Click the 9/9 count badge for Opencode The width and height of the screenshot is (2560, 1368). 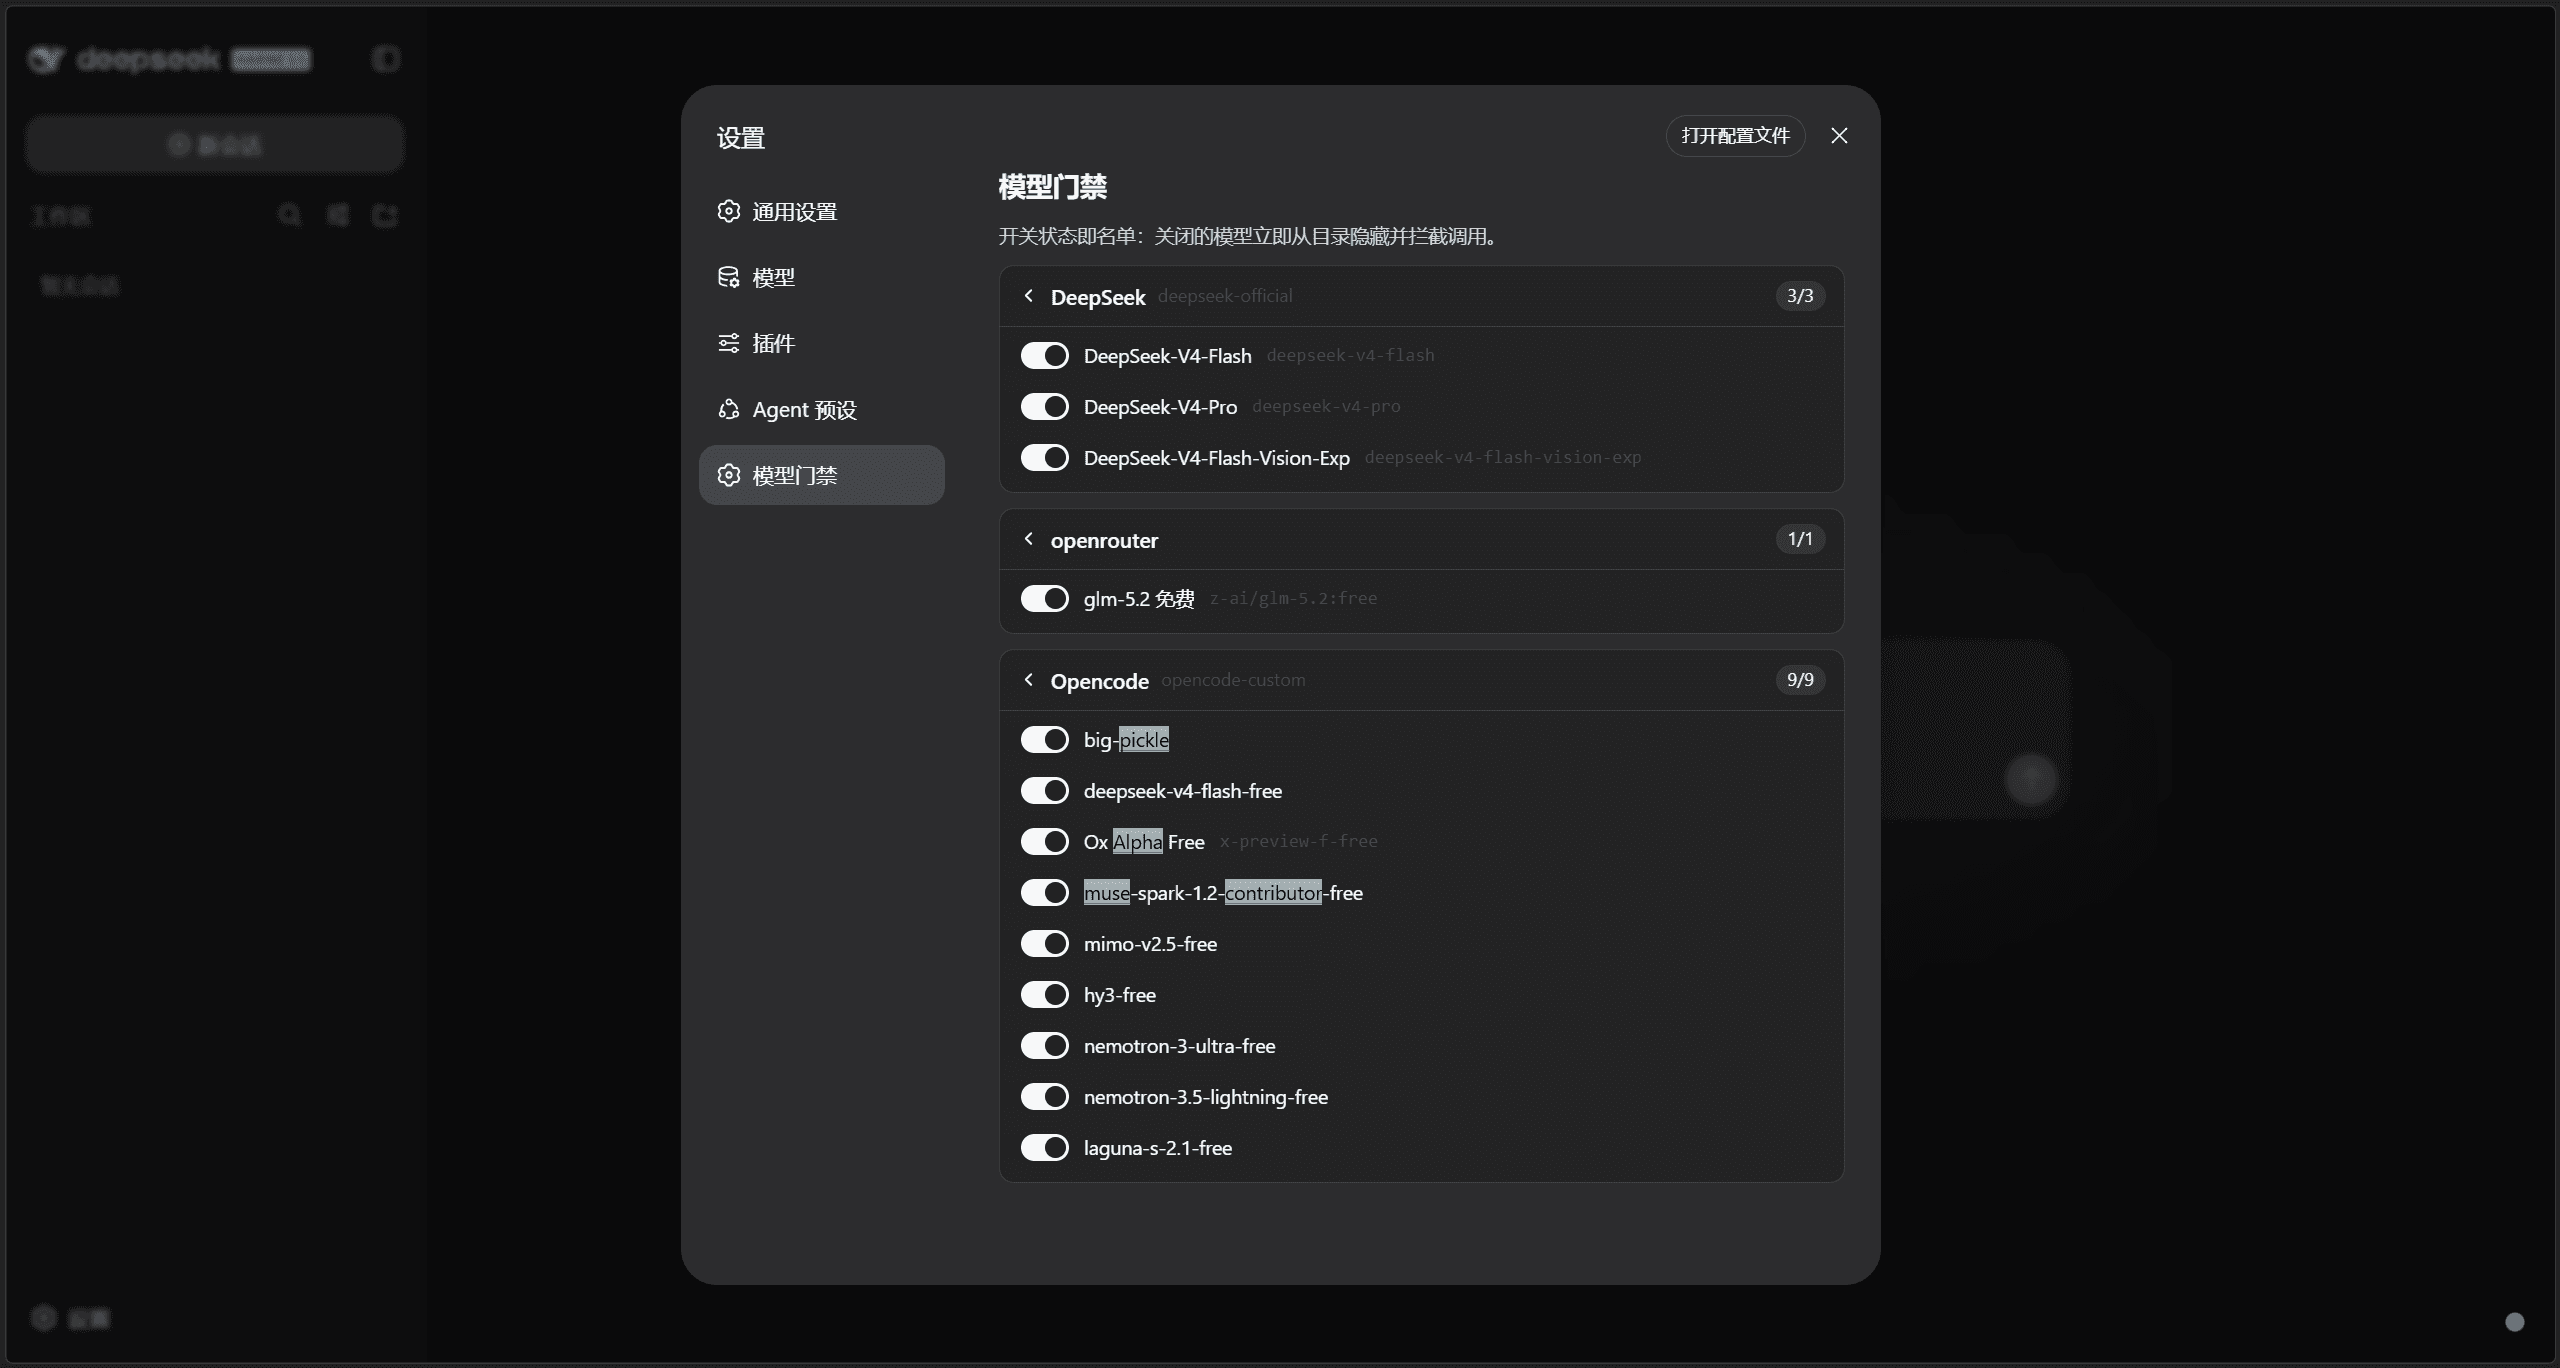point(1800,680)
